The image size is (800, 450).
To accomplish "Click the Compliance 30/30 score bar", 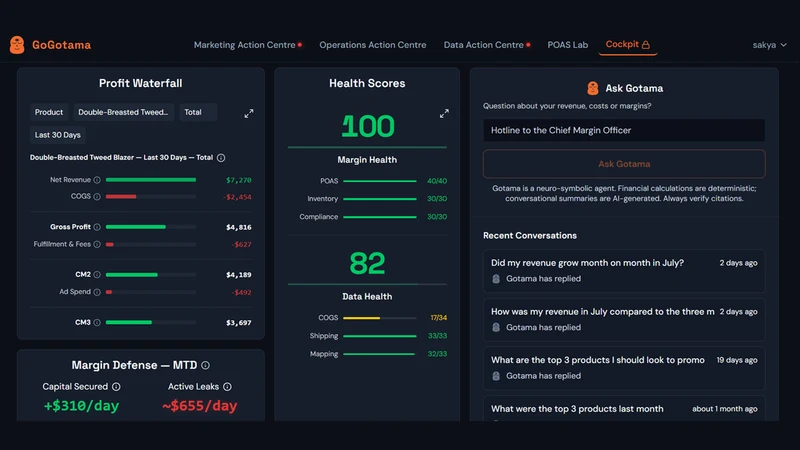I will tap(380, 217).
